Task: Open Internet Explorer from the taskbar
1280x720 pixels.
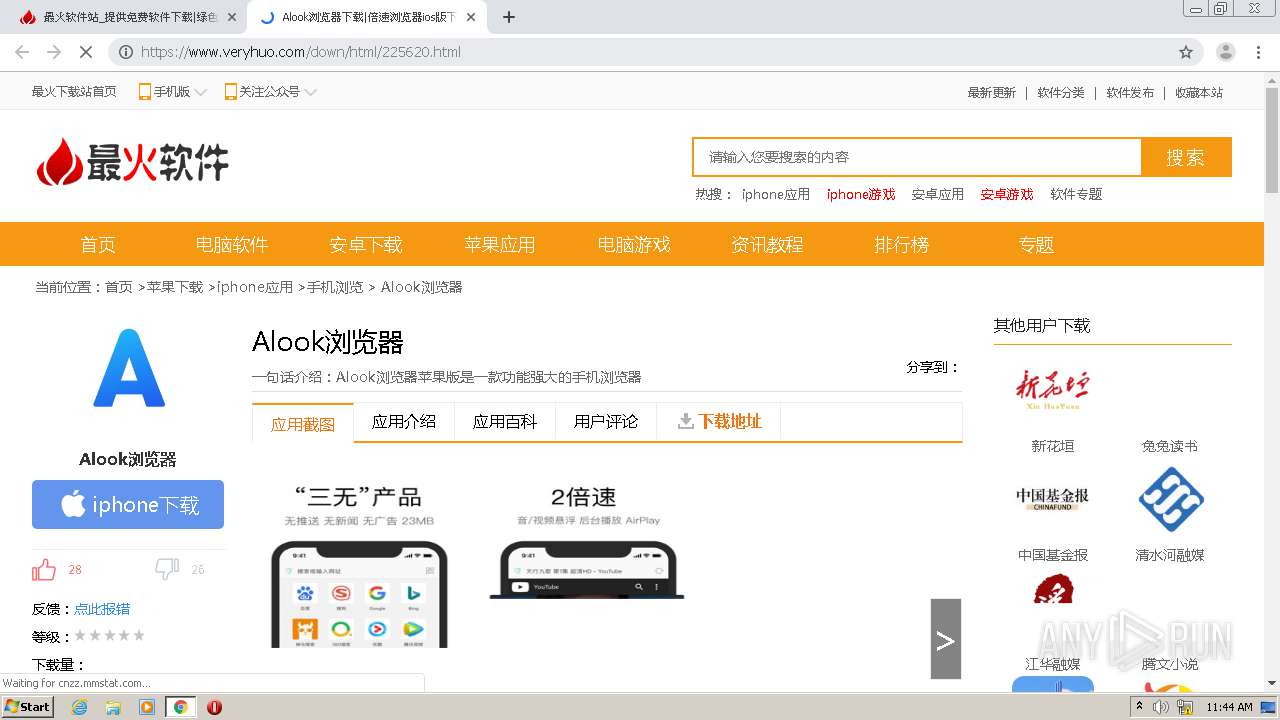Action: point(79,707)
